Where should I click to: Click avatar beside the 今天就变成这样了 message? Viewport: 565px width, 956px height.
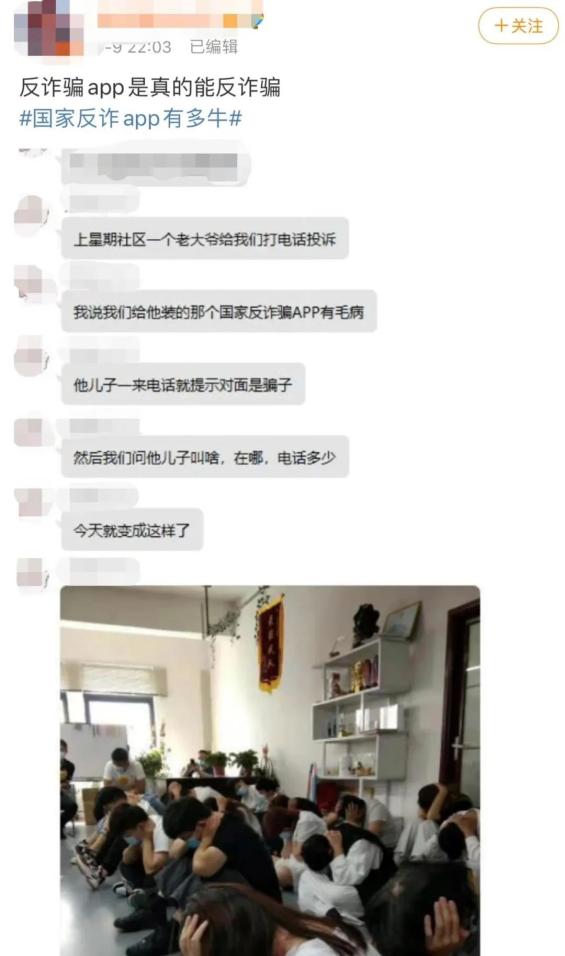click(x=32, y=502)
